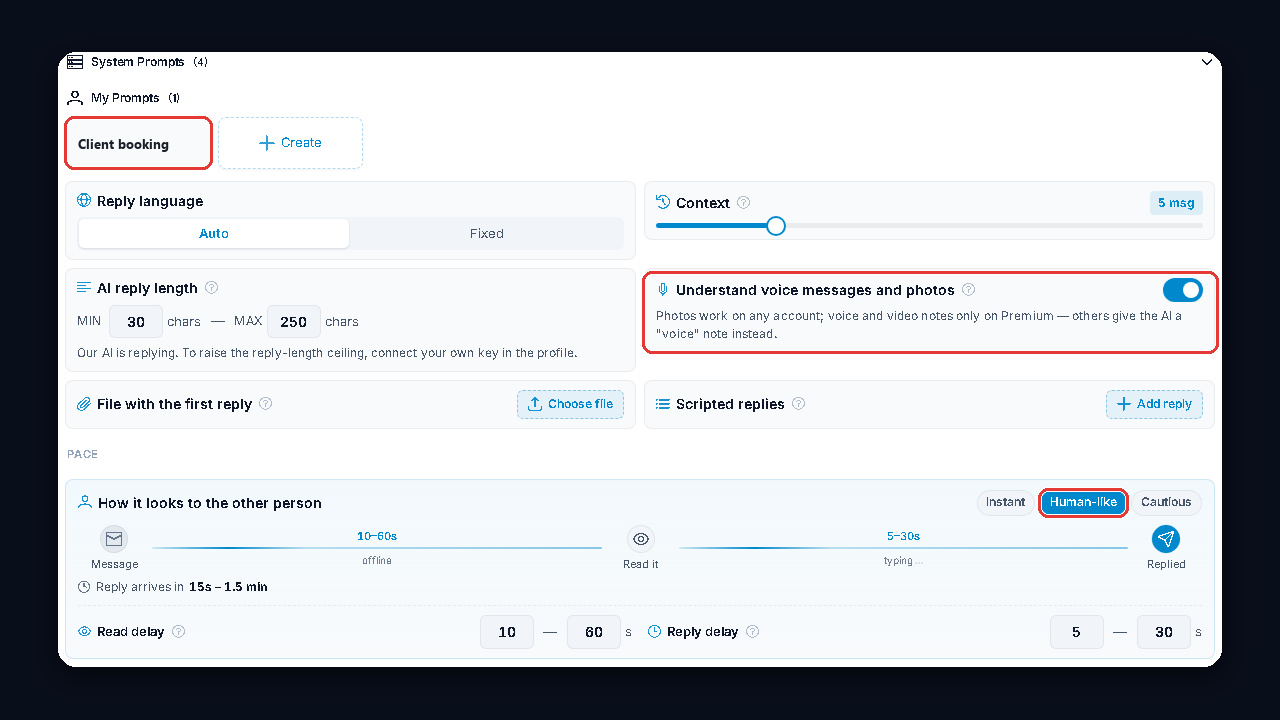Click the envelope Message icon in pace timeline
This screenshot has width=1280, height=720.
(x=114, y=539)
